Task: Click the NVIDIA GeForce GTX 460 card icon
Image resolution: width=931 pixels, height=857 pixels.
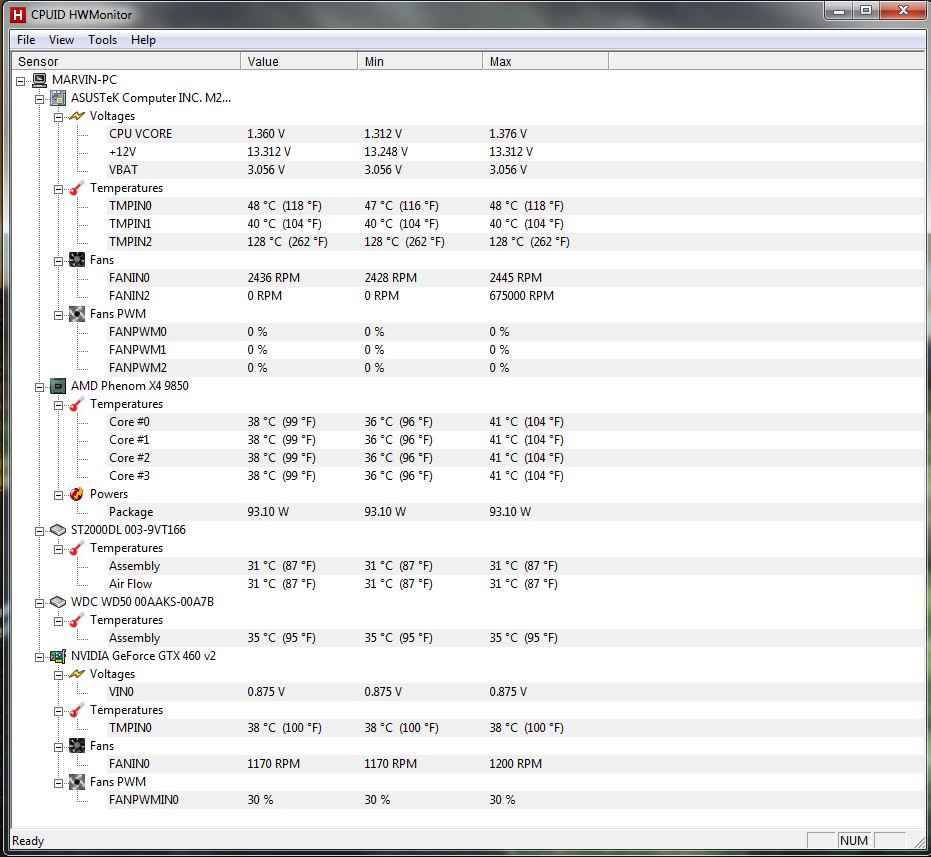Action: (58, 656)
